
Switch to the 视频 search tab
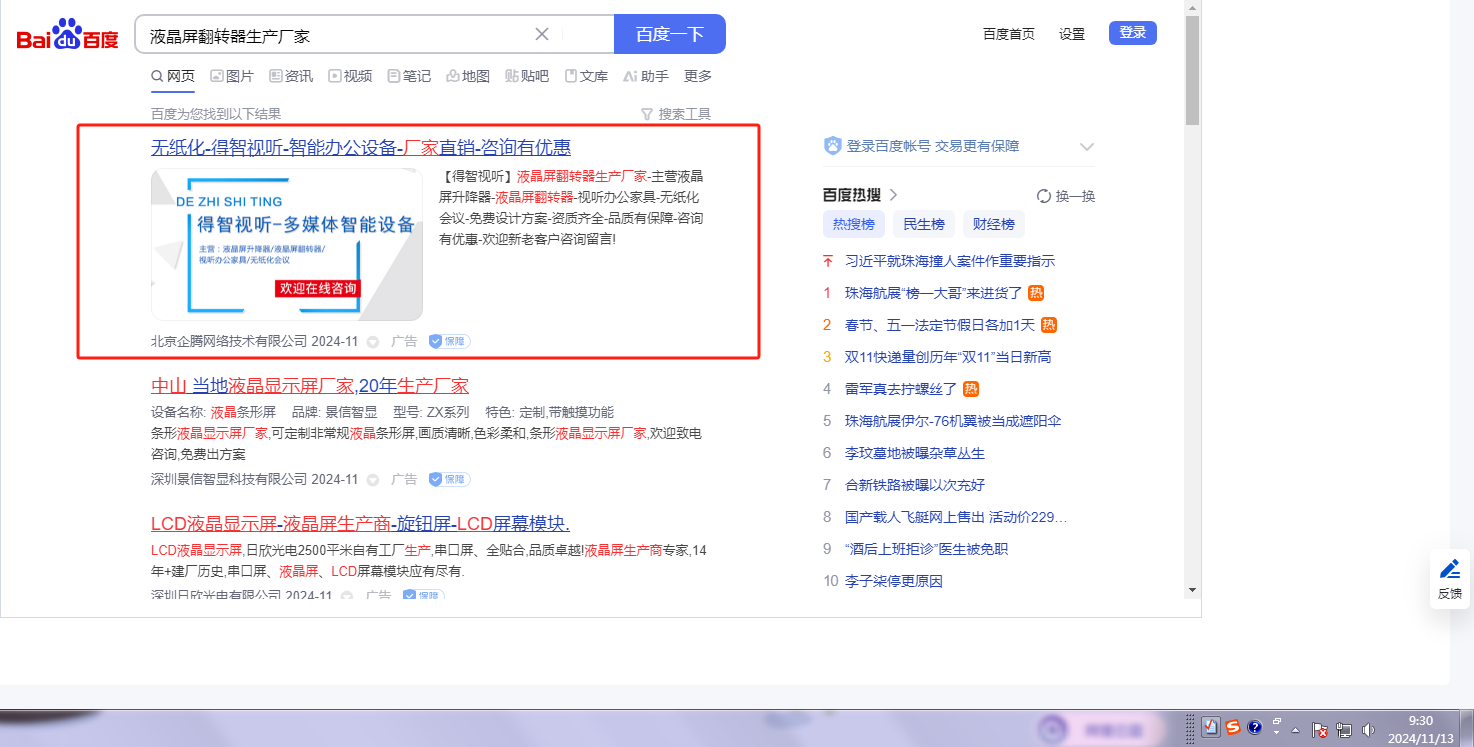pos(350,76)
